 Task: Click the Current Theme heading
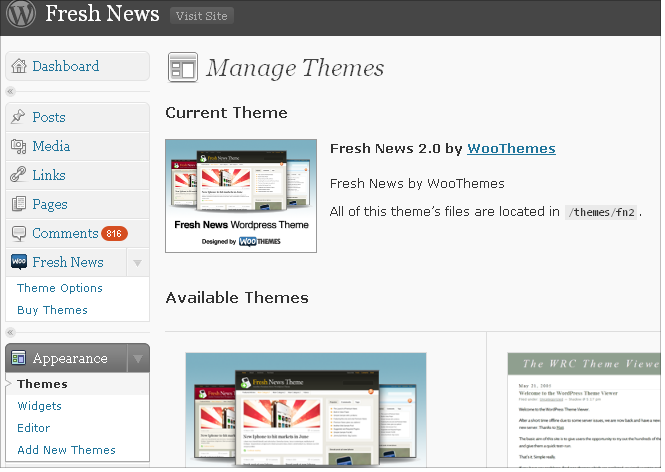(x=226, y=113)
